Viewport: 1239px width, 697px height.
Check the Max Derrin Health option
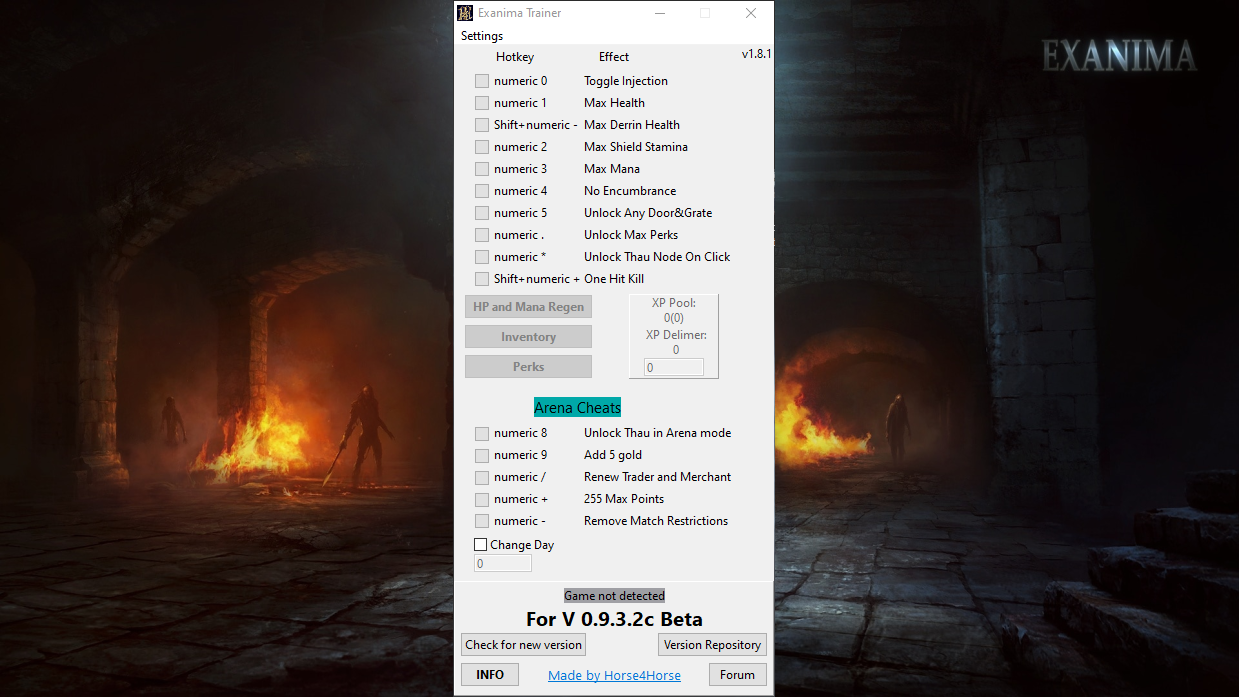tap(481, 125)
